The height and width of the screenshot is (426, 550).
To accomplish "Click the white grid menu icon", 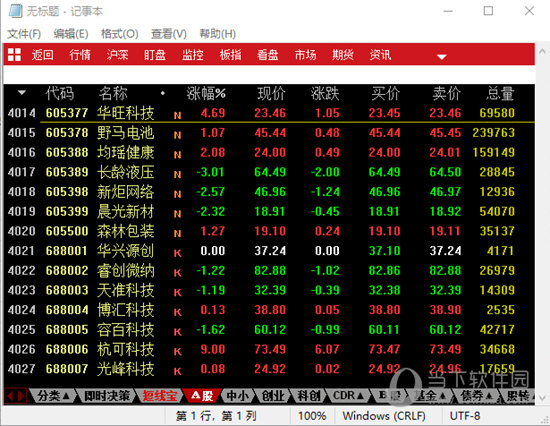I will coord(14,55).
